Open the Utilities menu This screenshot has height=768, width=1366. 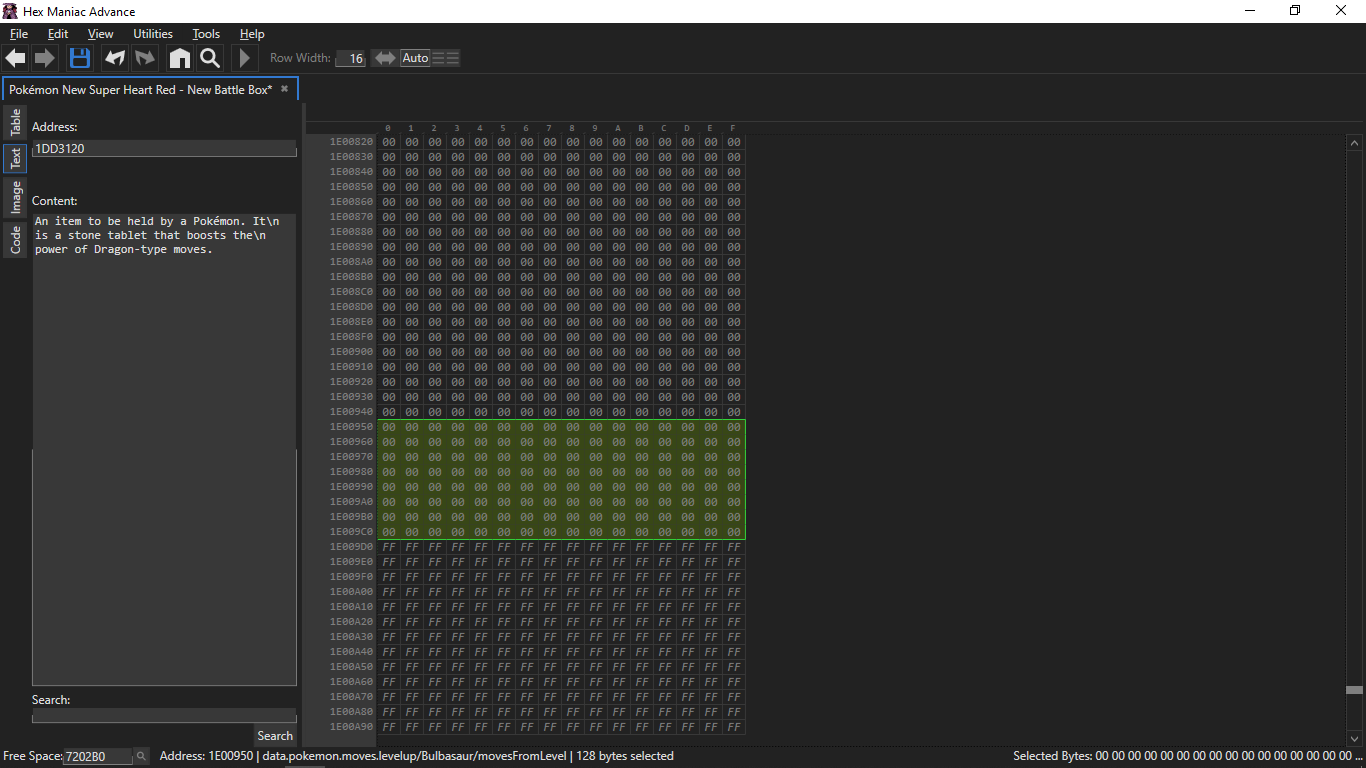(153, 34)
